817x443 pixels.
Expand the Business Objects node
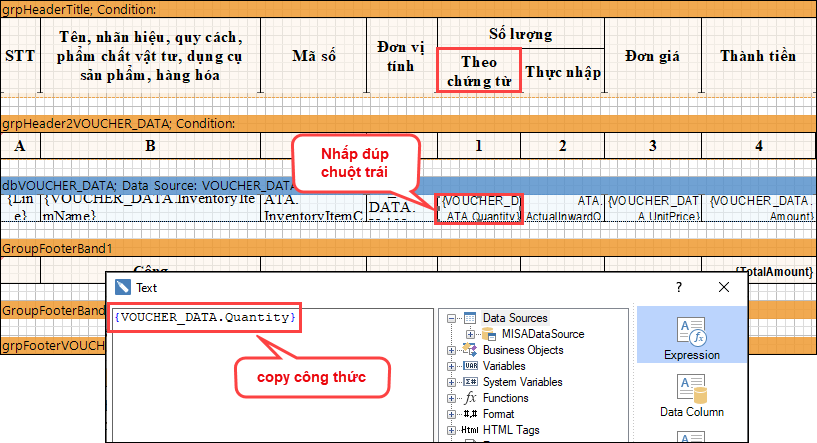[453, 350]
